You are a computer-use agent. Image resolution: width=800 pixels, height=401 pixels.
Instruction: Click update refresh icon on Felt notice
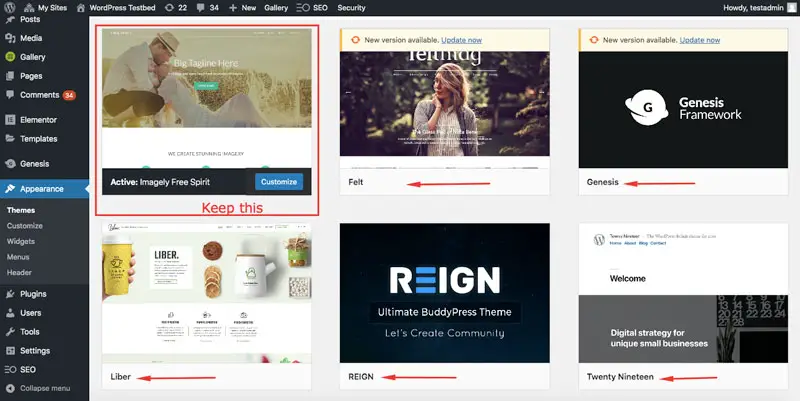click(x=356, y=40)
